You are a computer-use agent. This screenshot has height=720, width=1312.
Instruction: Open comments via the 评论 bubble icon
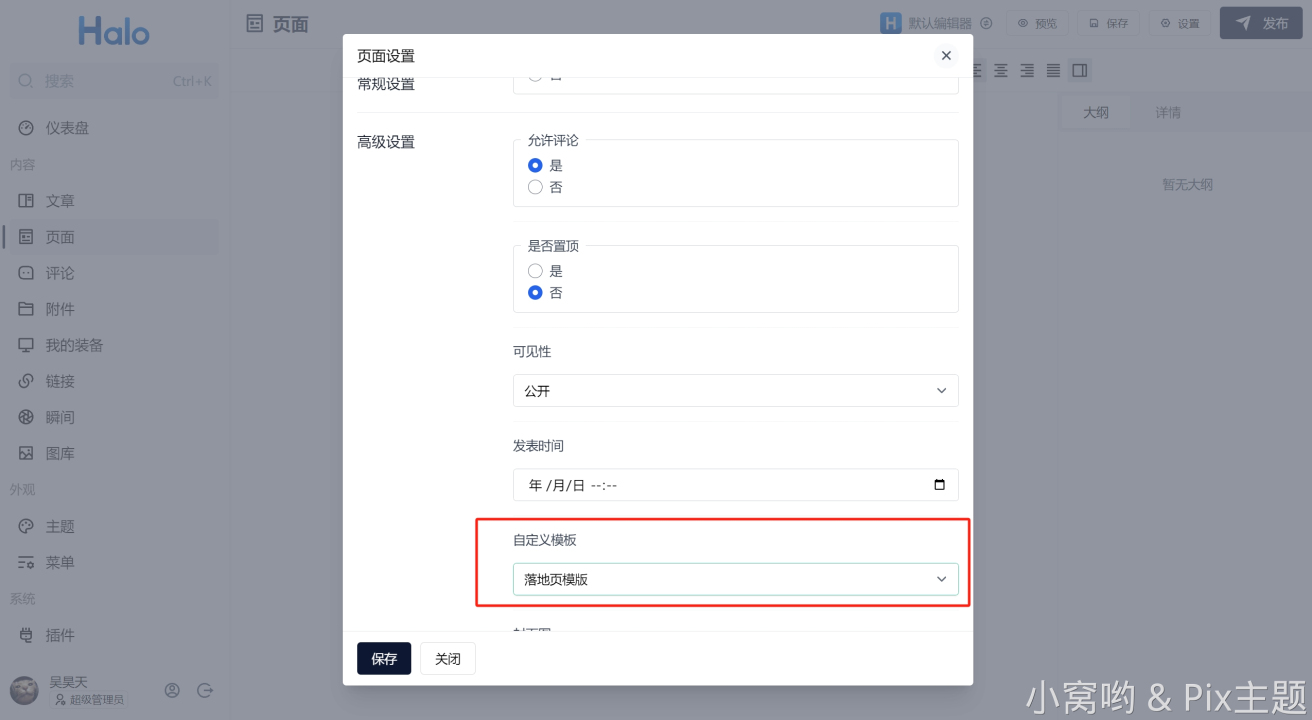26,273
